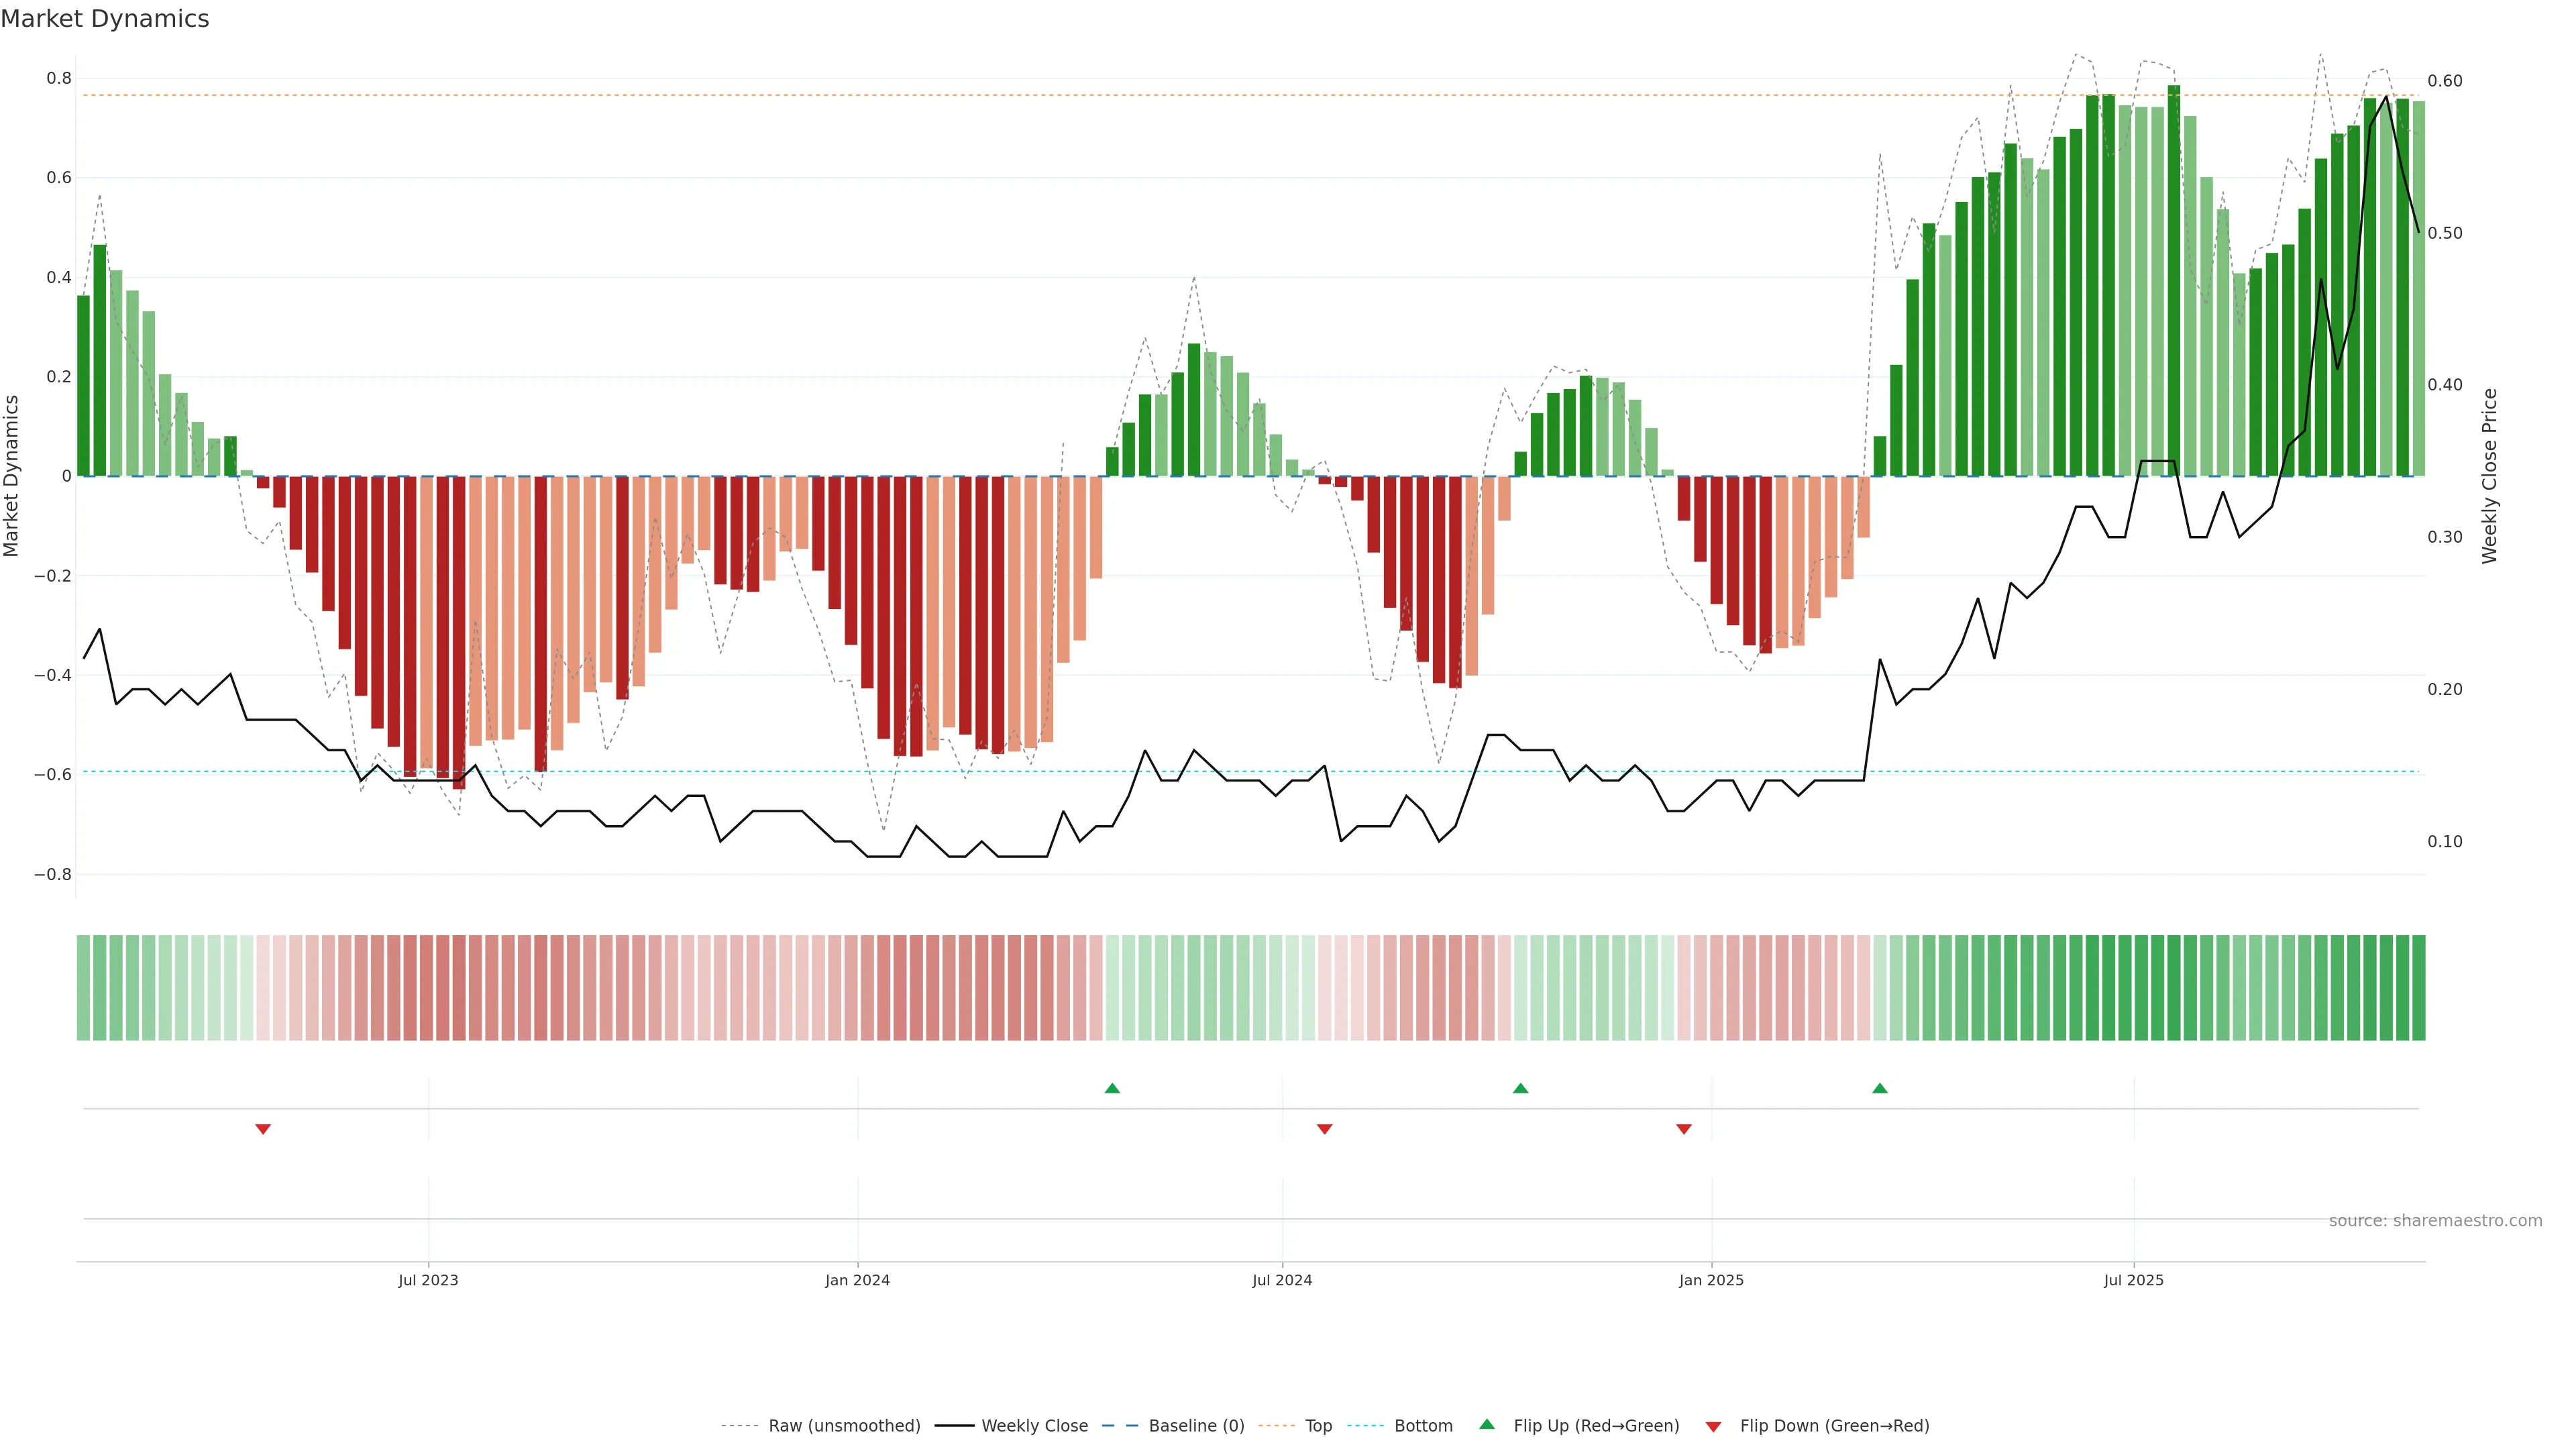Click the green flip-up marker between Jul 2024 and Jan 2025
Screen dimensions: 2576x1449
point(1520,1088)
